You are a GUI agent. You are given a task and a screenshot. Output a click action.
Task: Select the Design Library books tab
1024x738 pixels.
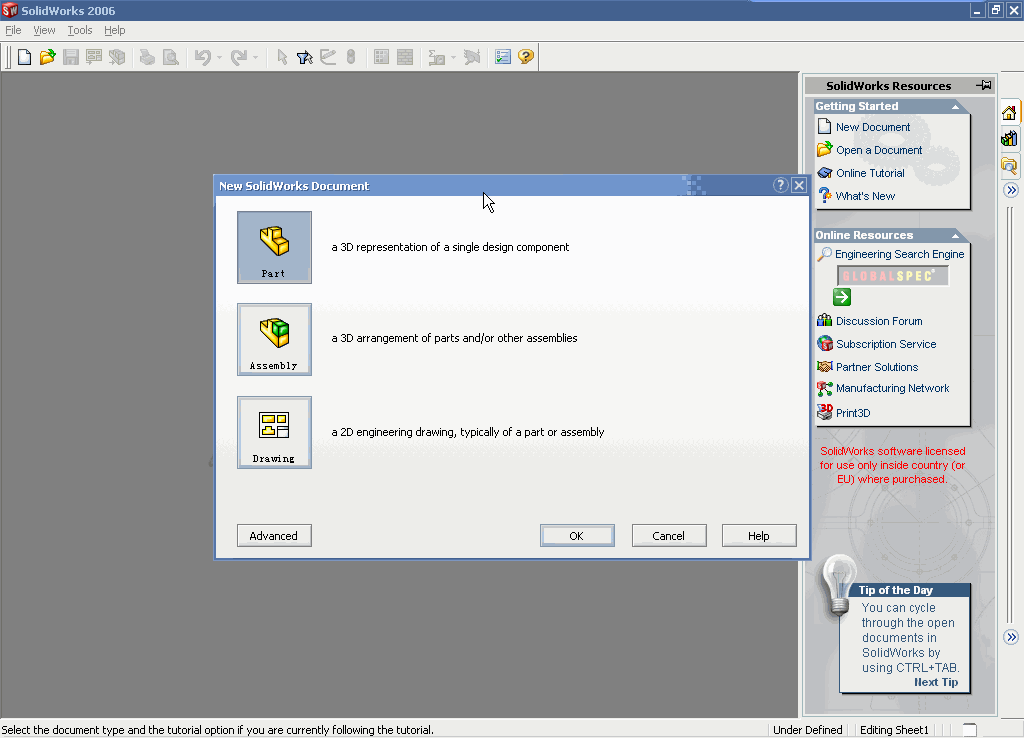click(1009, 138)
